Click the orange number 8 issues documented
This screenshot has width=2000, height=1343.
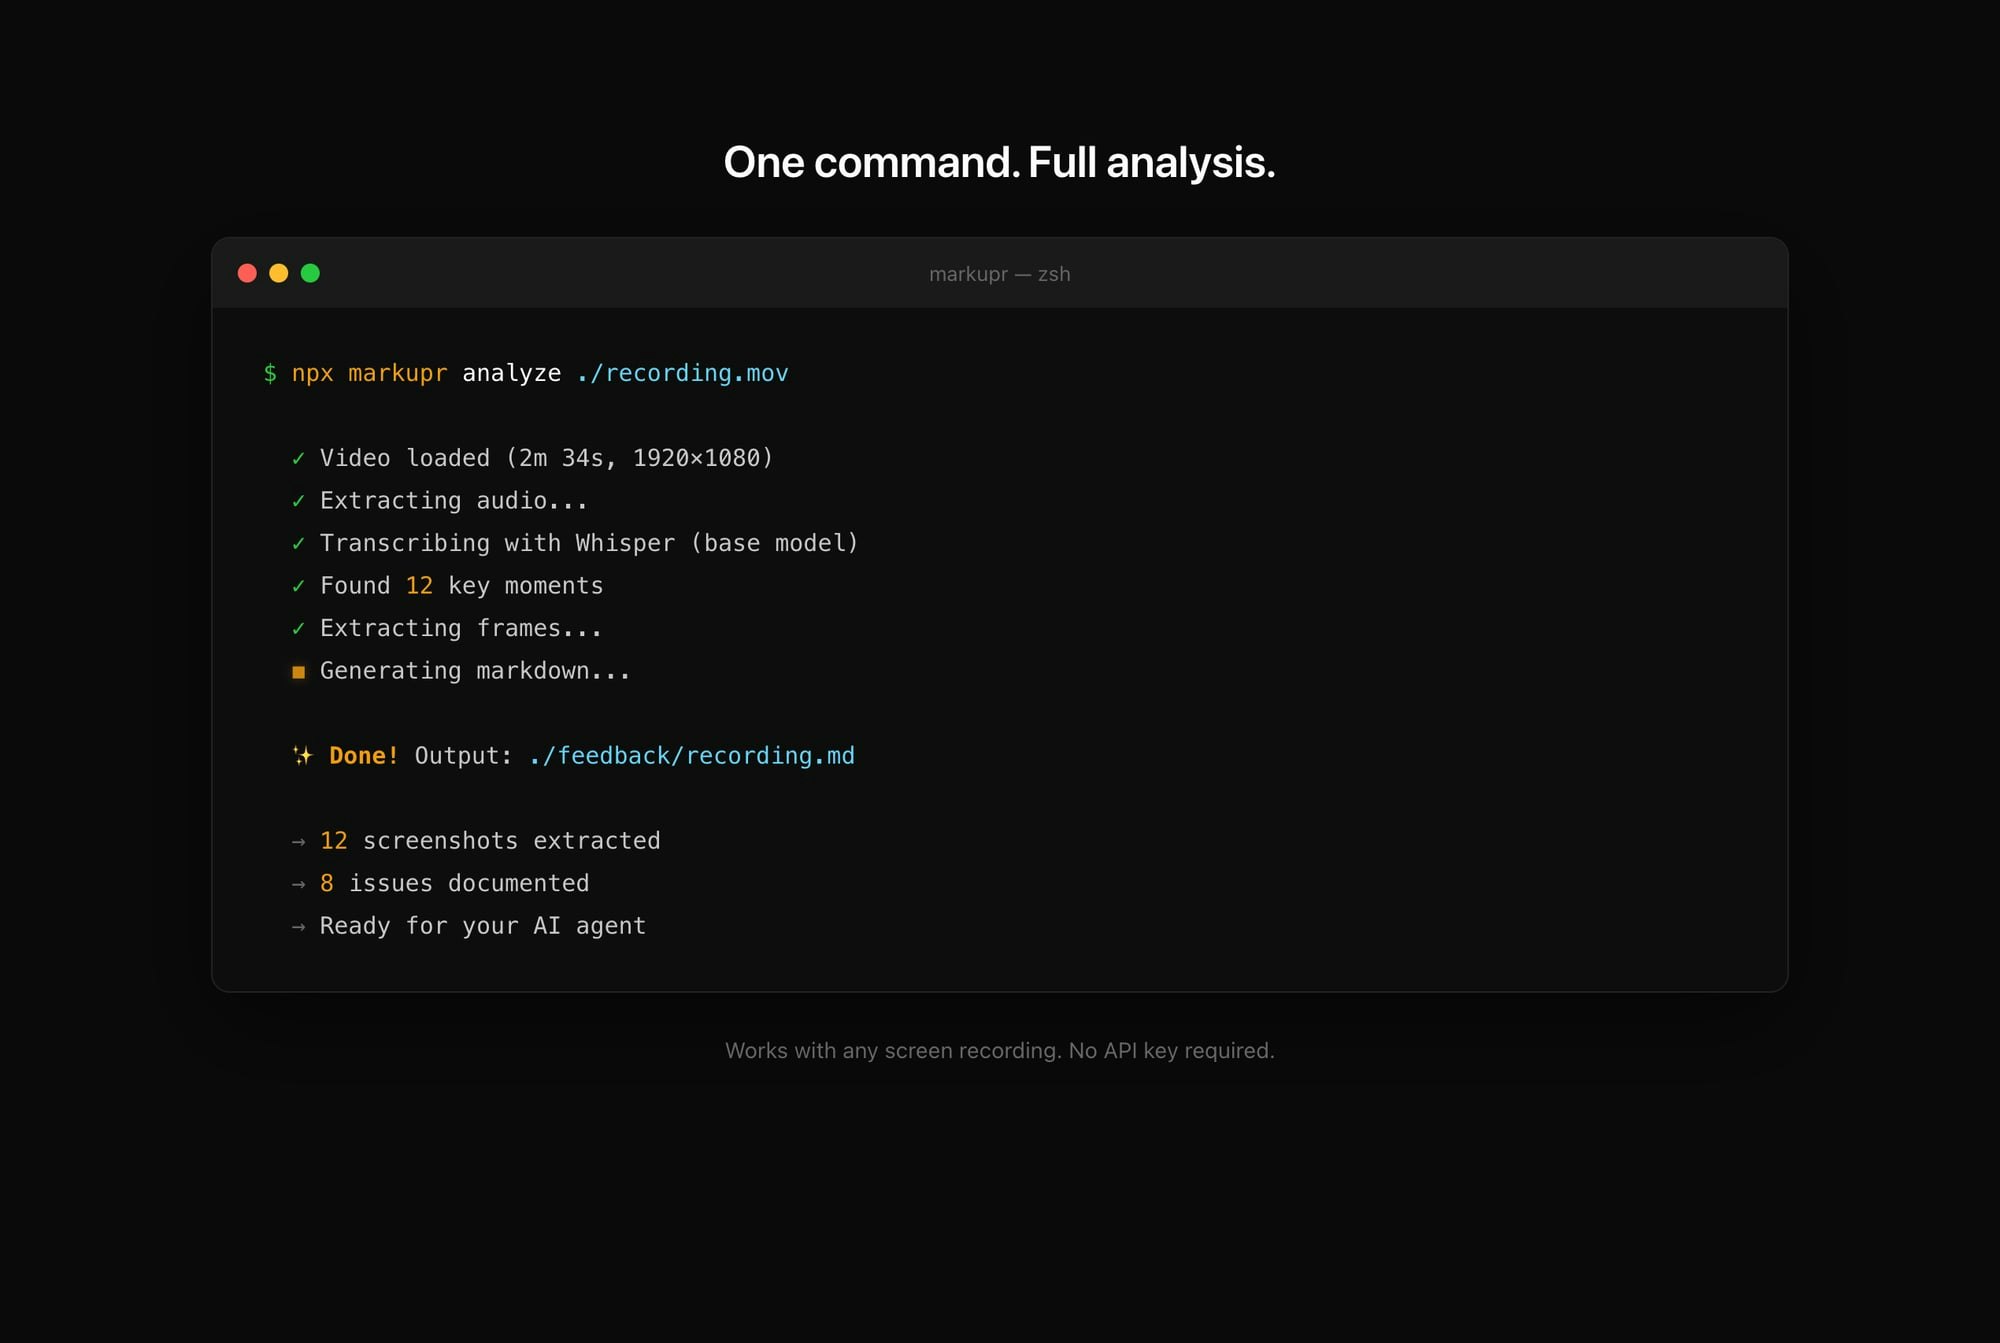(x=326, y=884)
